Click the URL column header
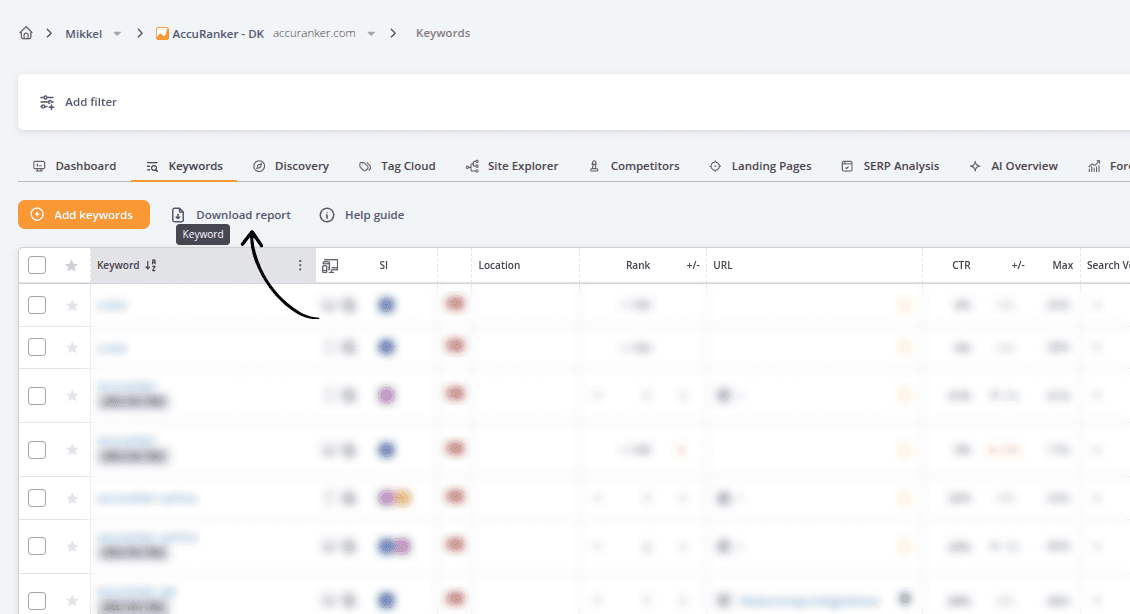 (723, 265)
